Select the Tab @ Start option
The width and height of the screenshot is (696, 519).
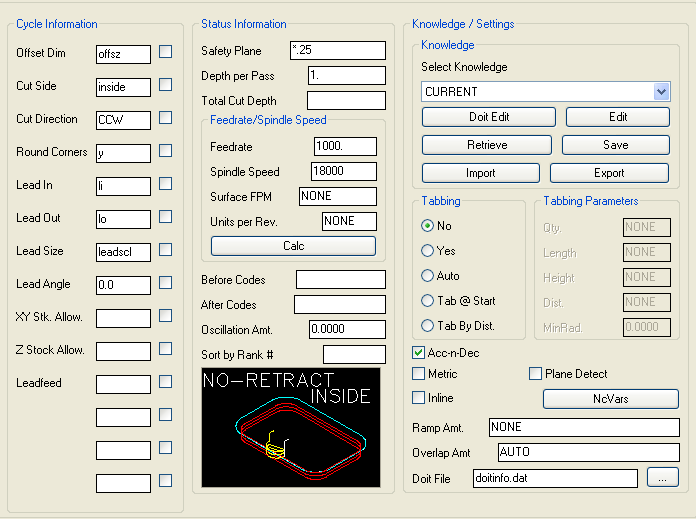coord(427,301)
